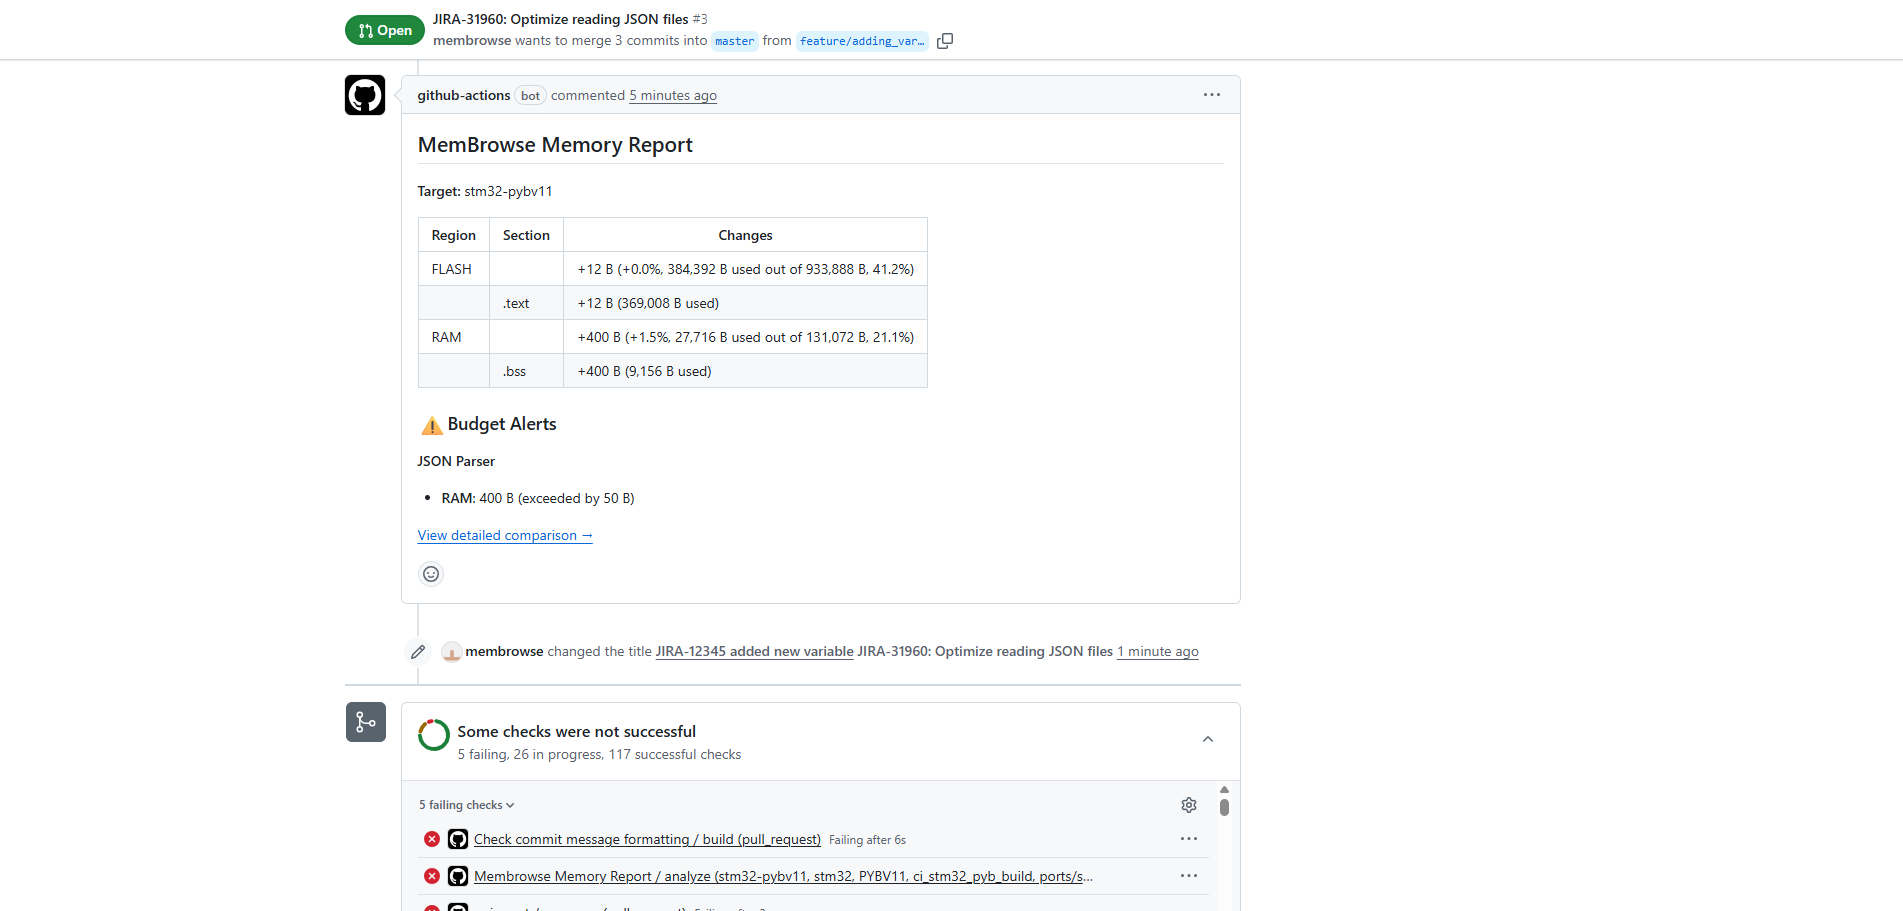This screenshot has width=1903, height=911.
Task: Select the .text section cell
Action: click(x=526, y=303)
